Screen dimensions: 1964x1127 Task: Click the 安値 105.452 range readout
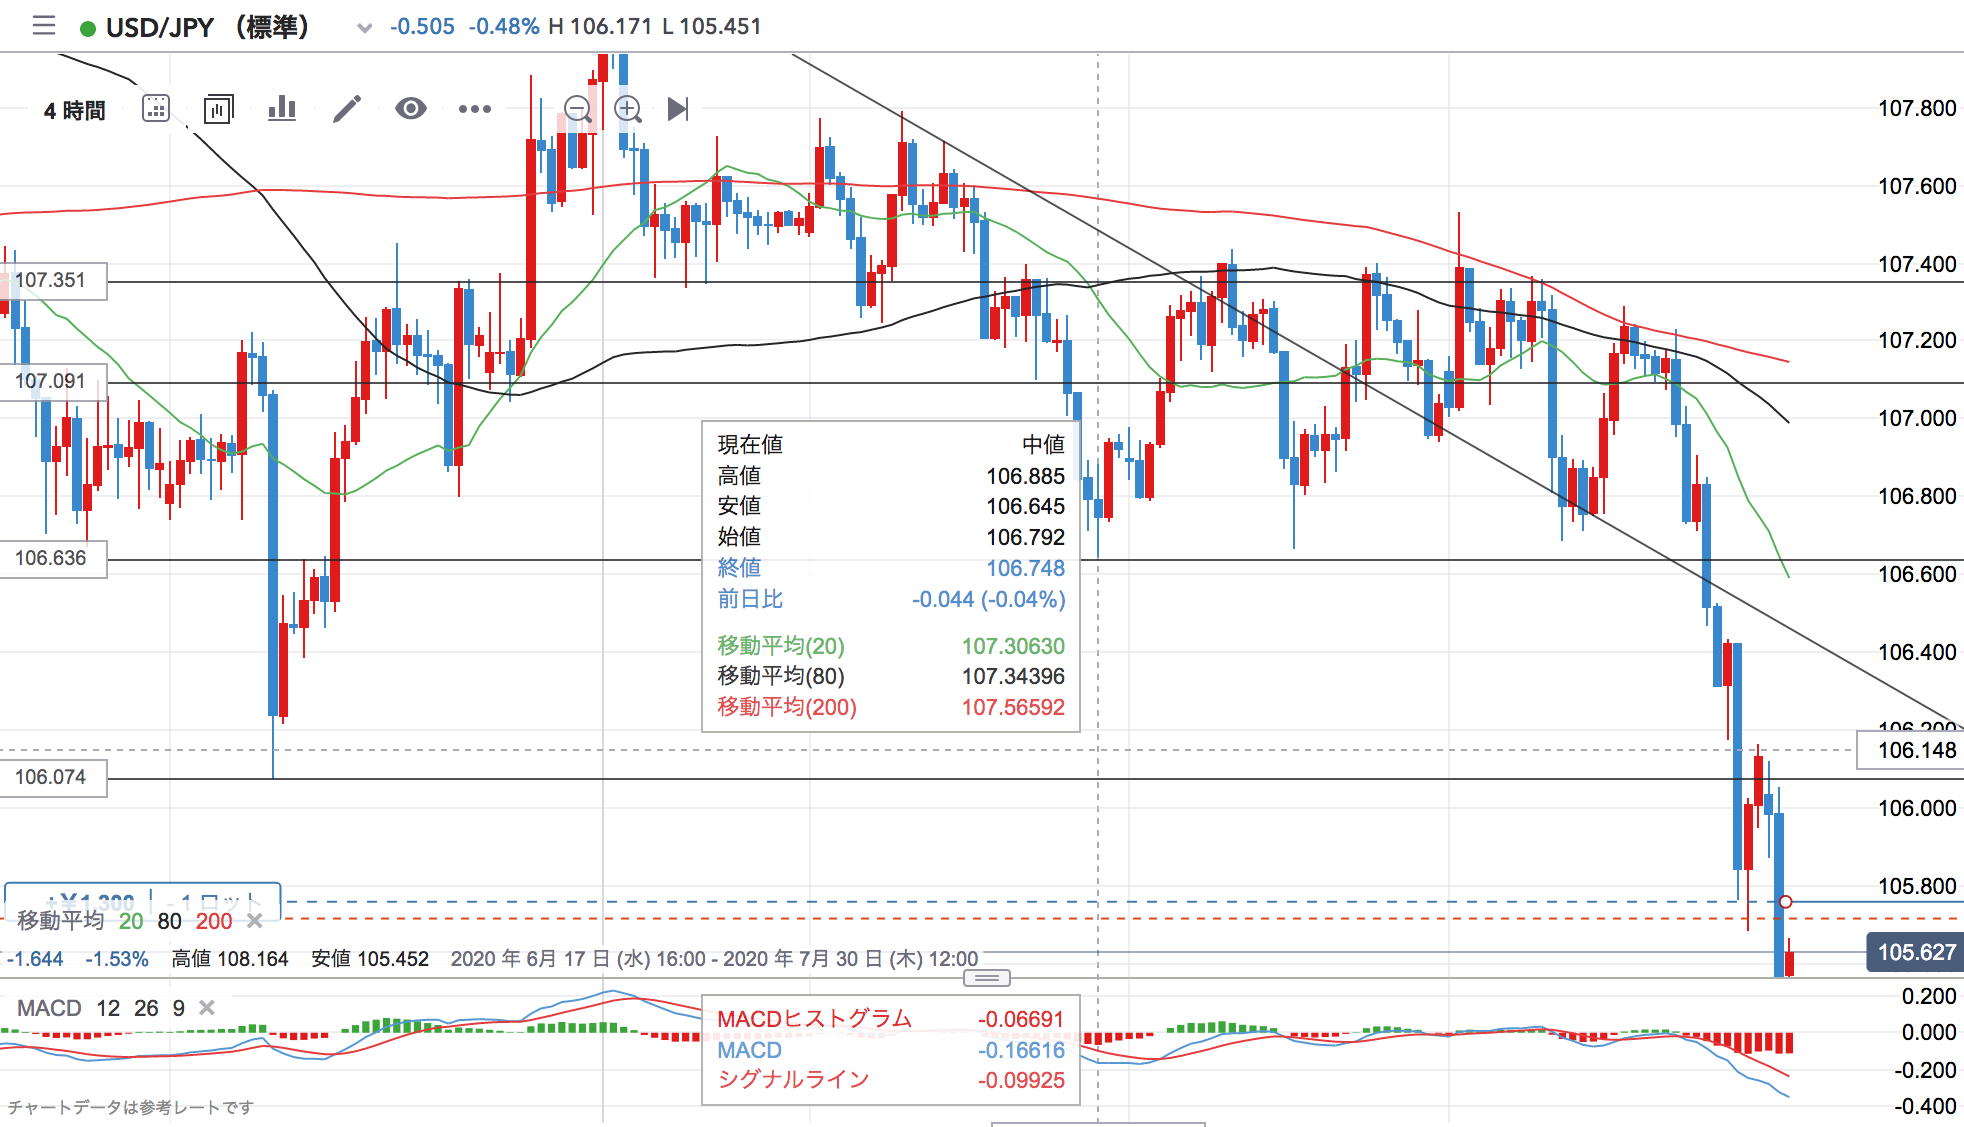(x=370, y=959)
